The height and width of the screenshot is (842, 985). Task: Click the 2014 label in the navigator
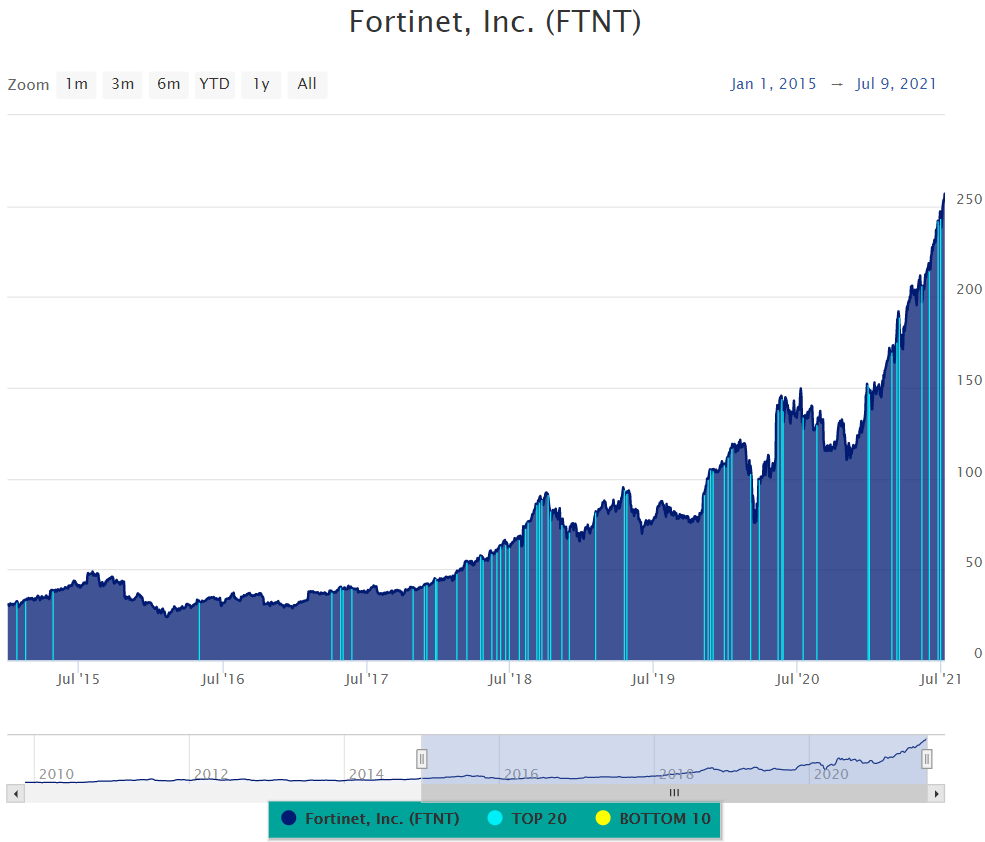(x=366, y=774)
